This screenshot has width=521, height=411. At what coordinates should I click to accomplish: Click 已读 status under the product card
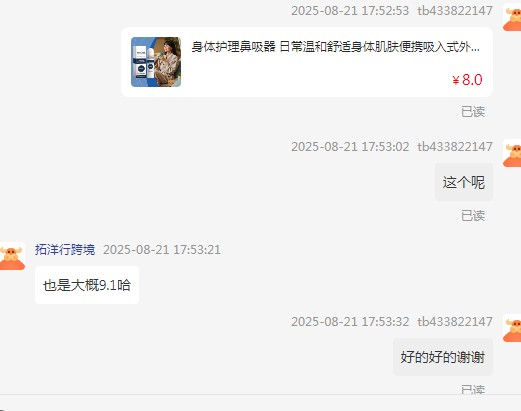pos(473,112)
